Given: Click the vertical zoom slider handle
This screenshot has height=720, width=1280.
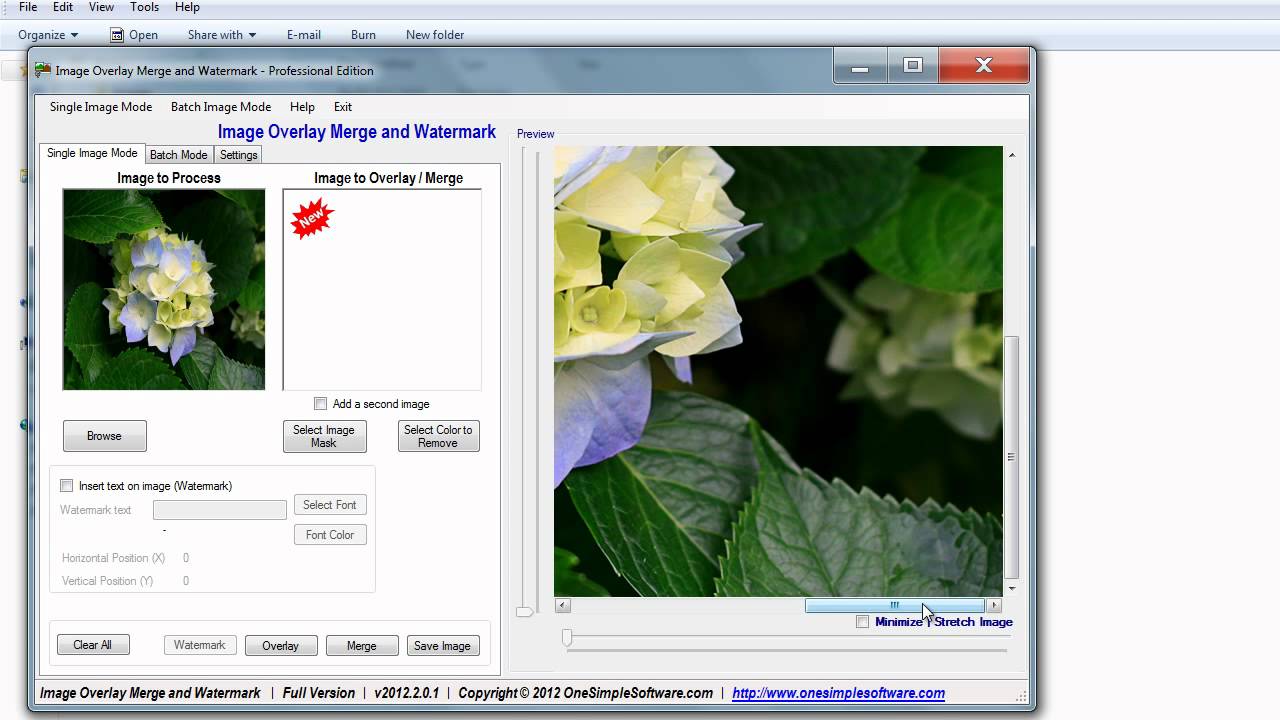Looking at the screenshot, I should coord(524,611).
